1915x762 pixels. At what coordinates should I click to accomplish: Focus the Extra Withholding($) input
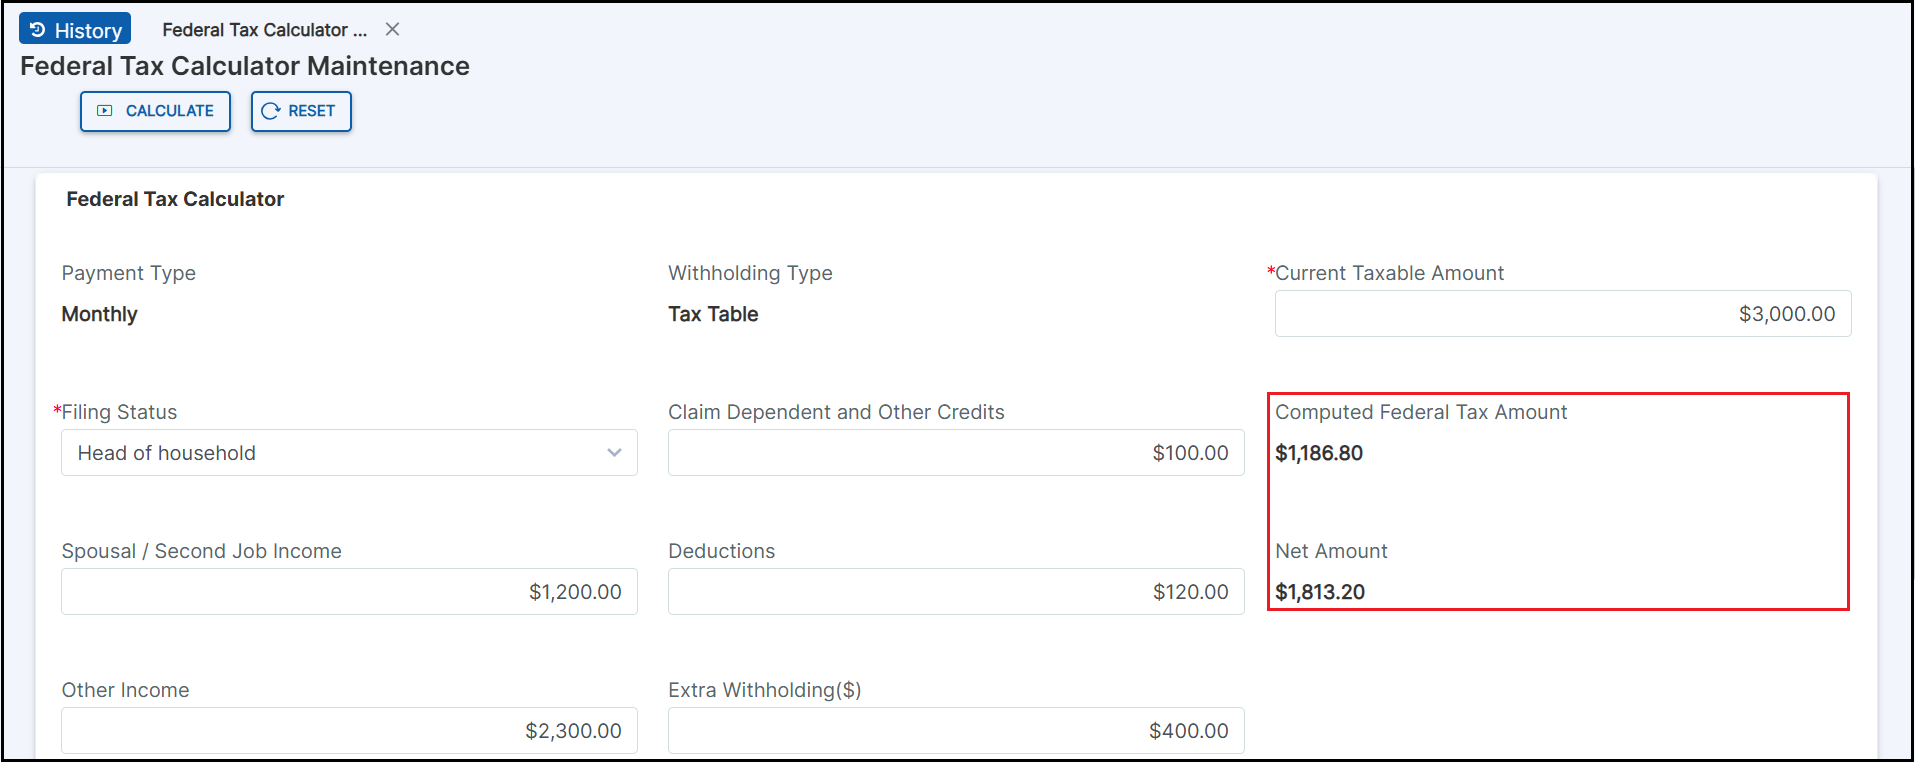point(955,731)
